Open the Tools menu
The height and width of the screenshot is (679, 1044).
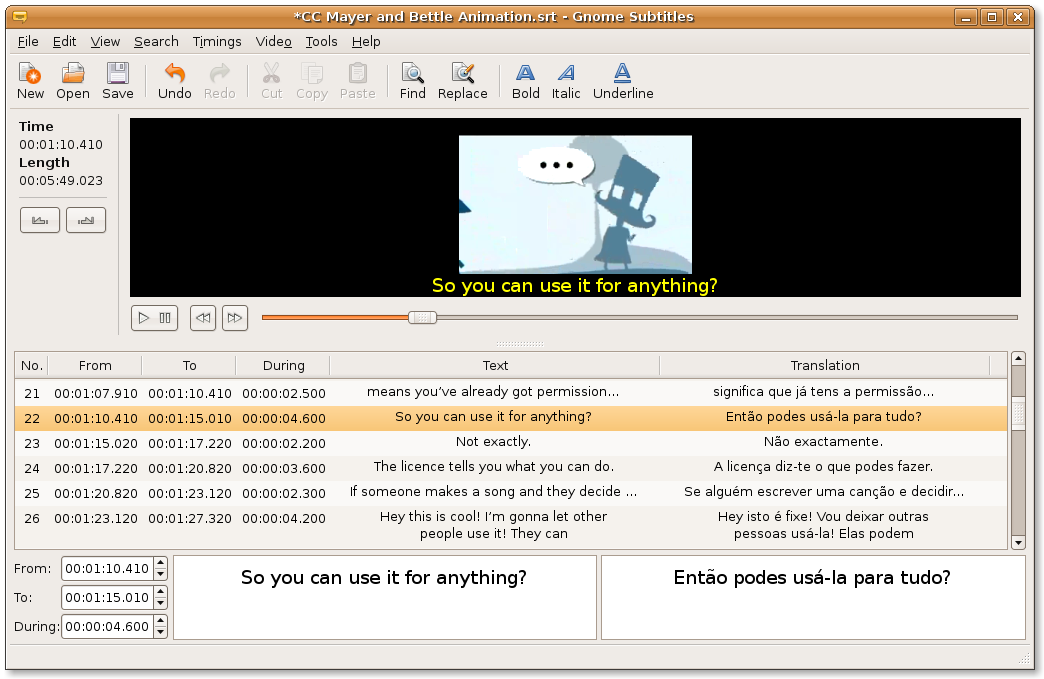click(322, 41)
